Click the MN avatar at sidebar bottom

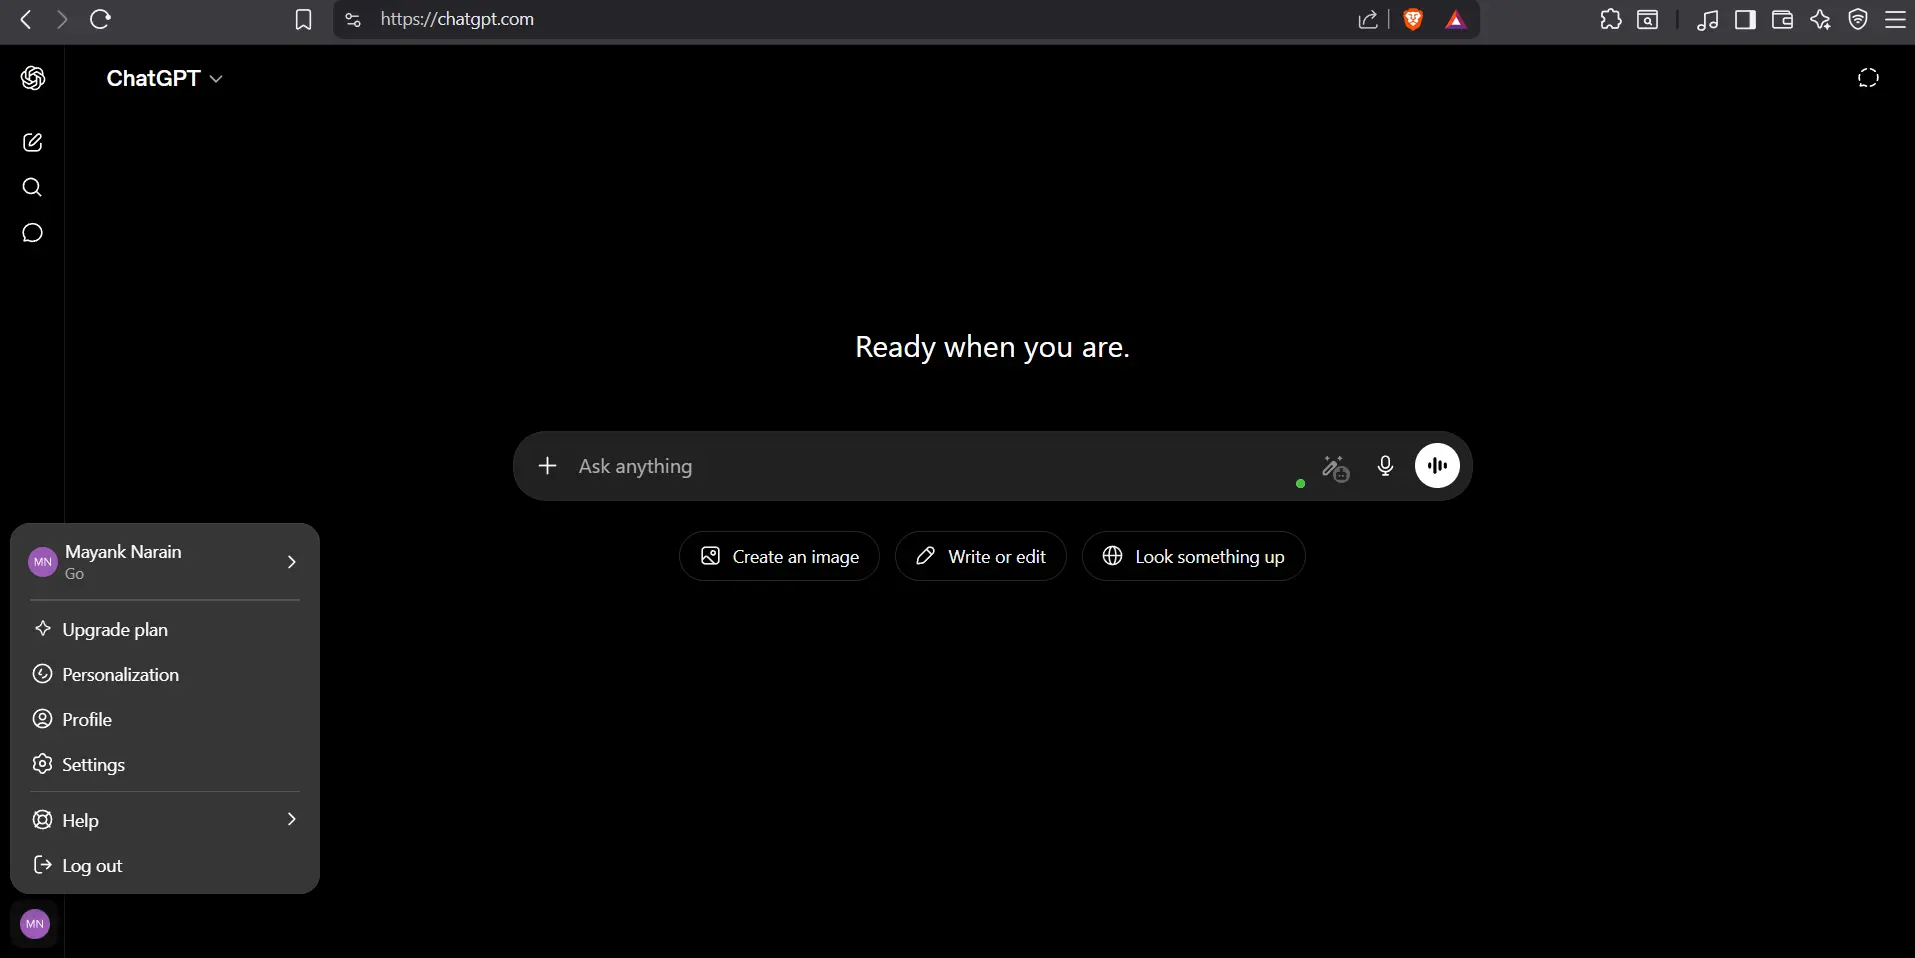35,924
